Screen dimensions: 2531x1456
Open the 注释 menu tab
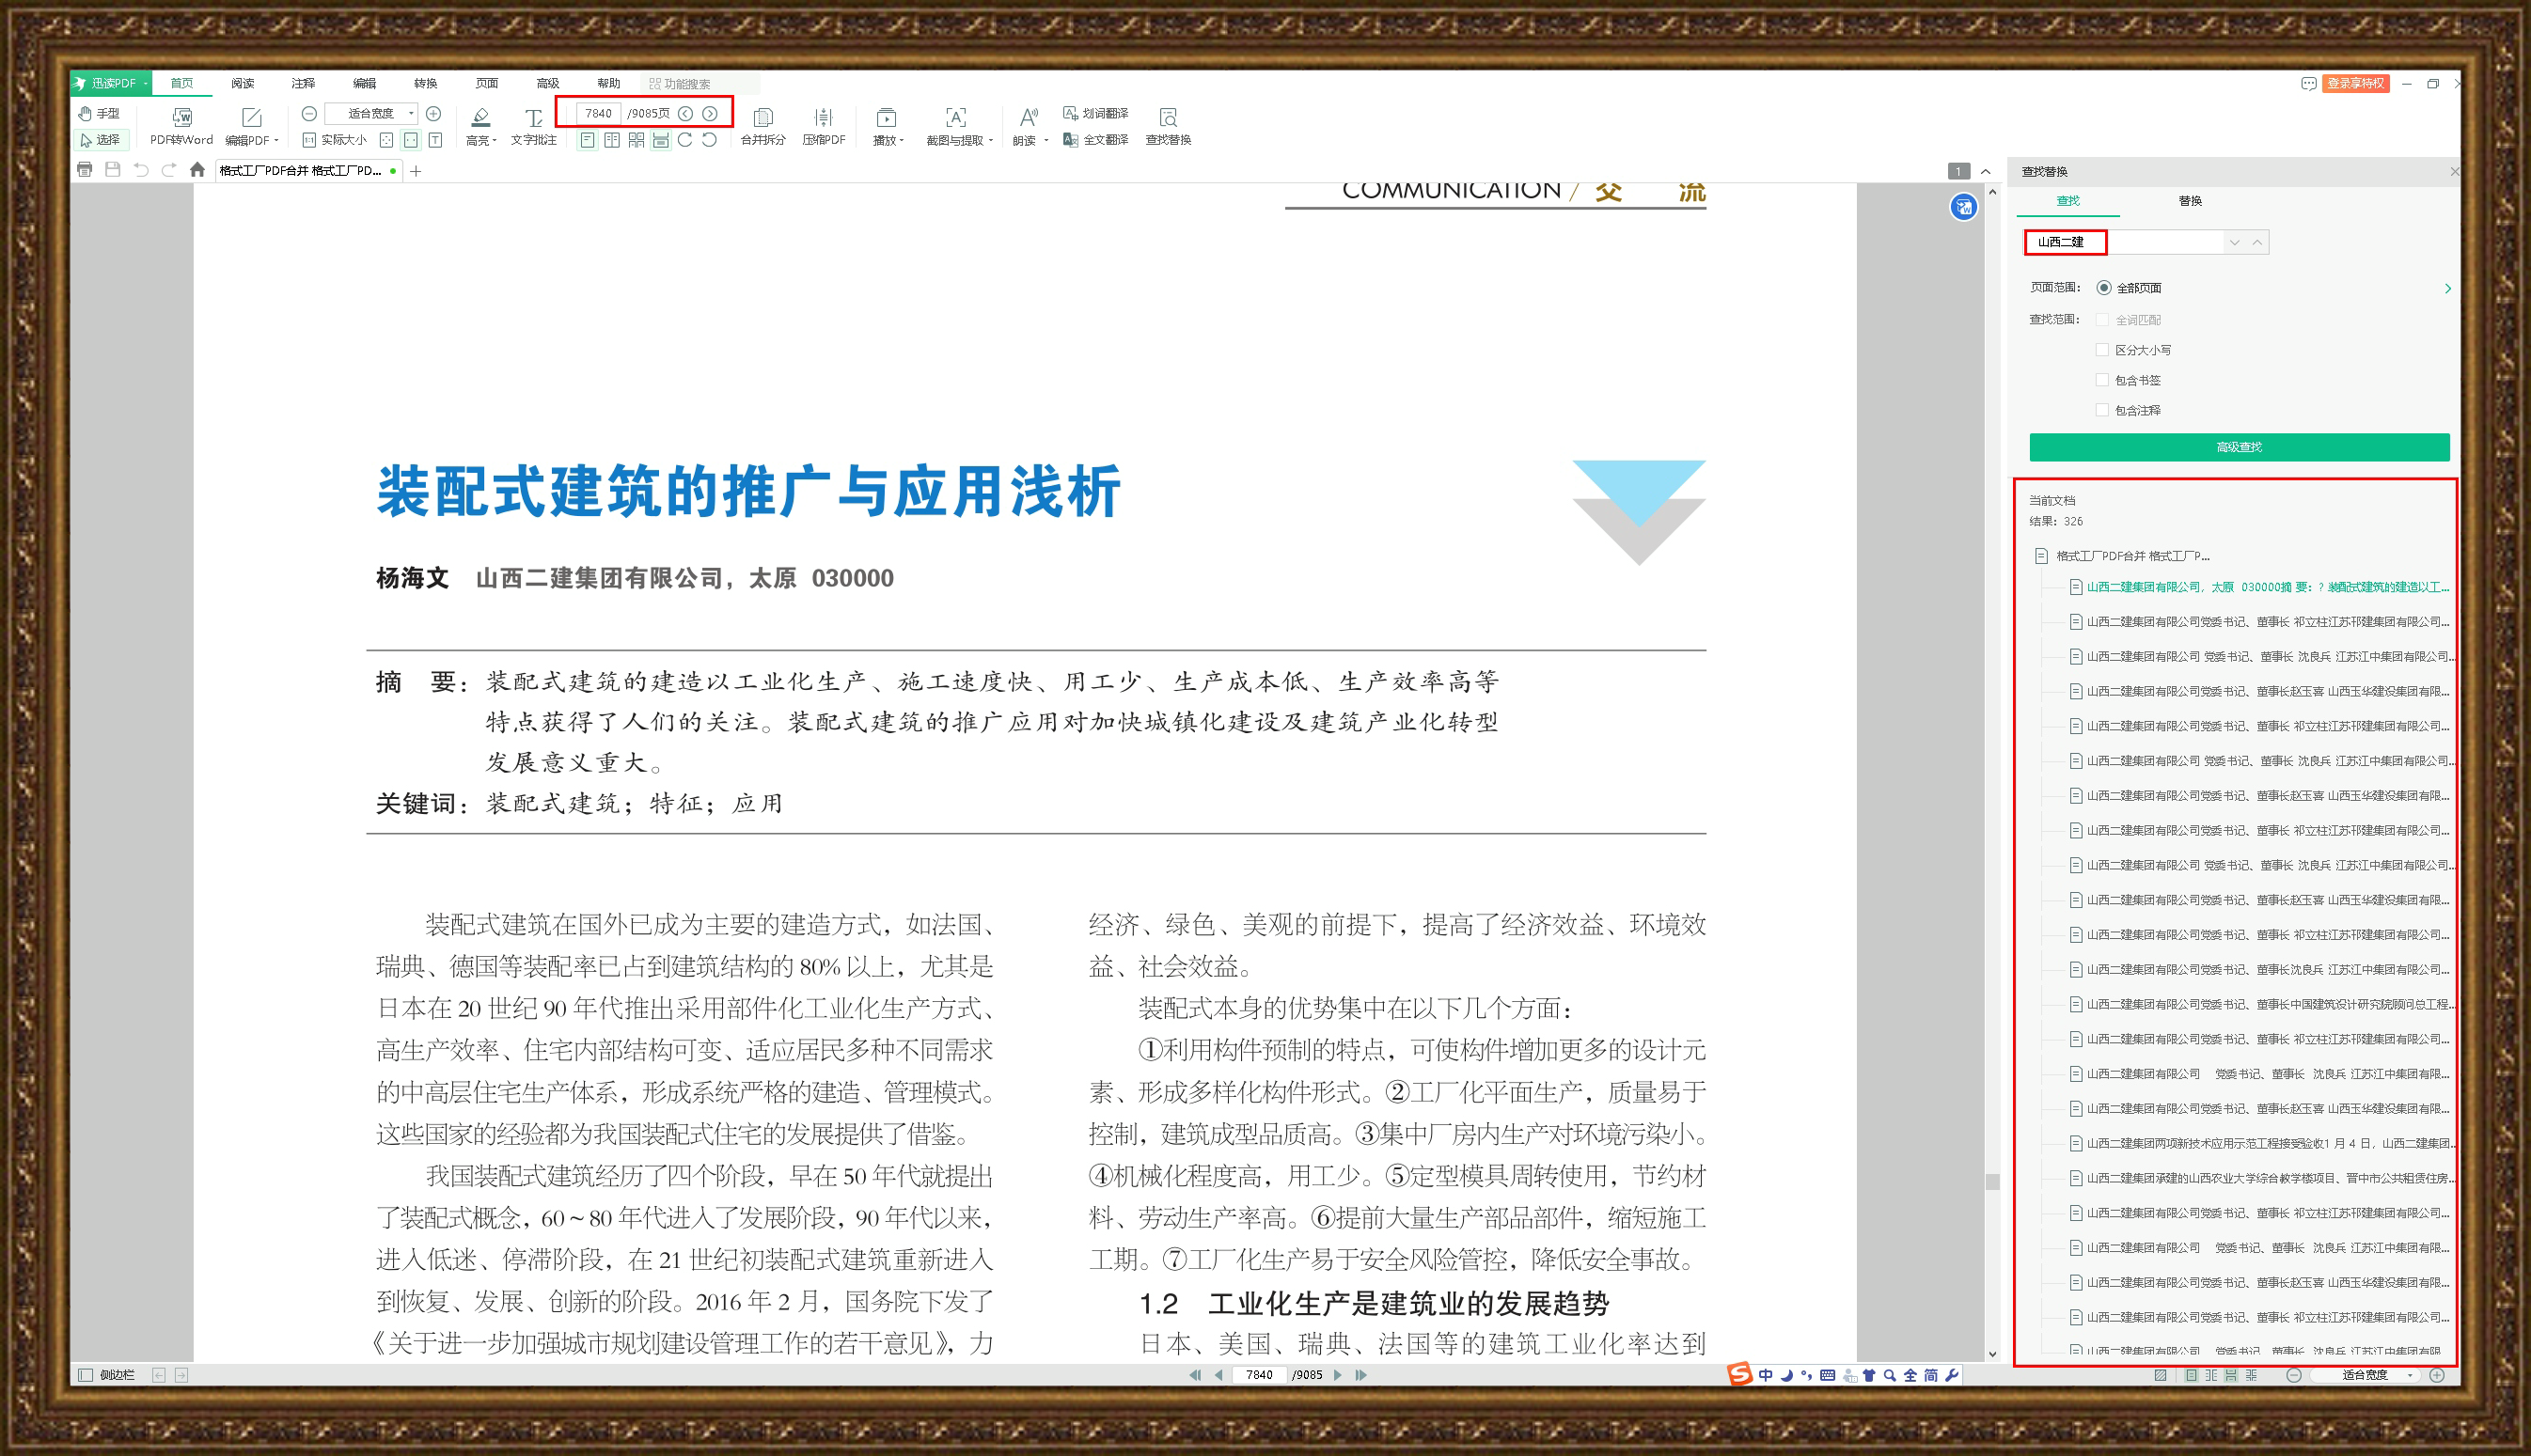pyautogui.click(x=303, y=84)
